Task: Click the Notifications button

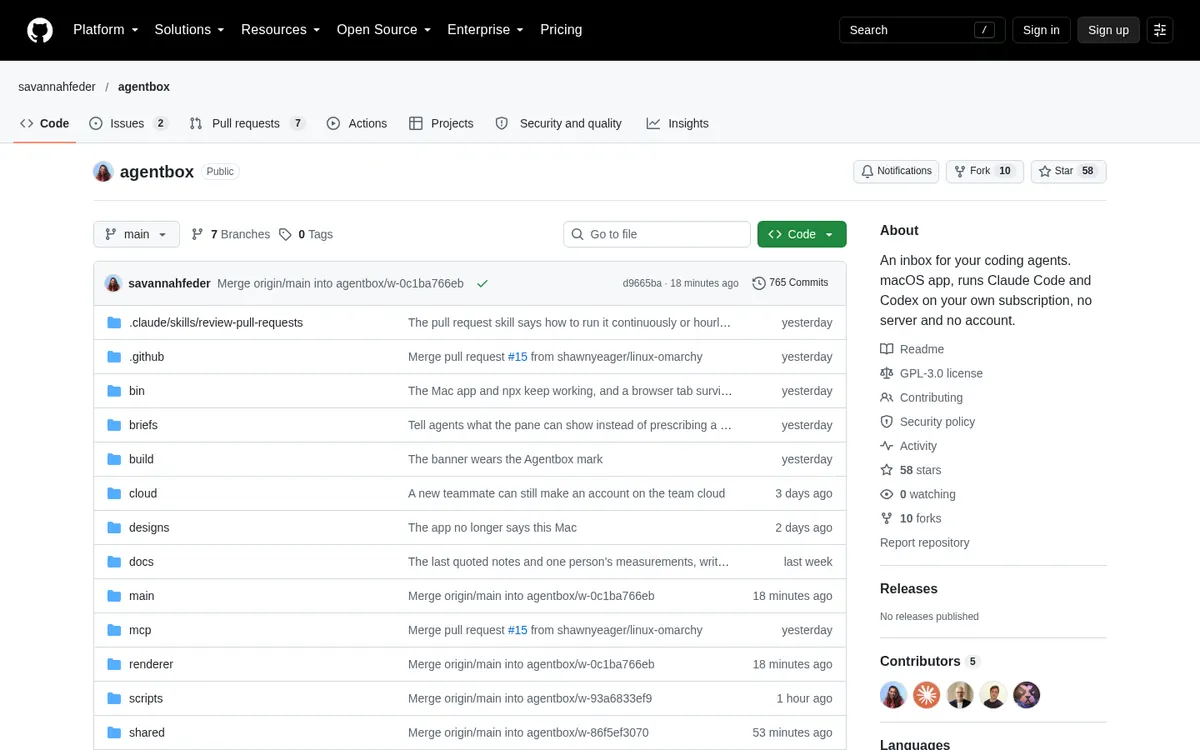Action: pyautogui.click(x=896, y=171)
